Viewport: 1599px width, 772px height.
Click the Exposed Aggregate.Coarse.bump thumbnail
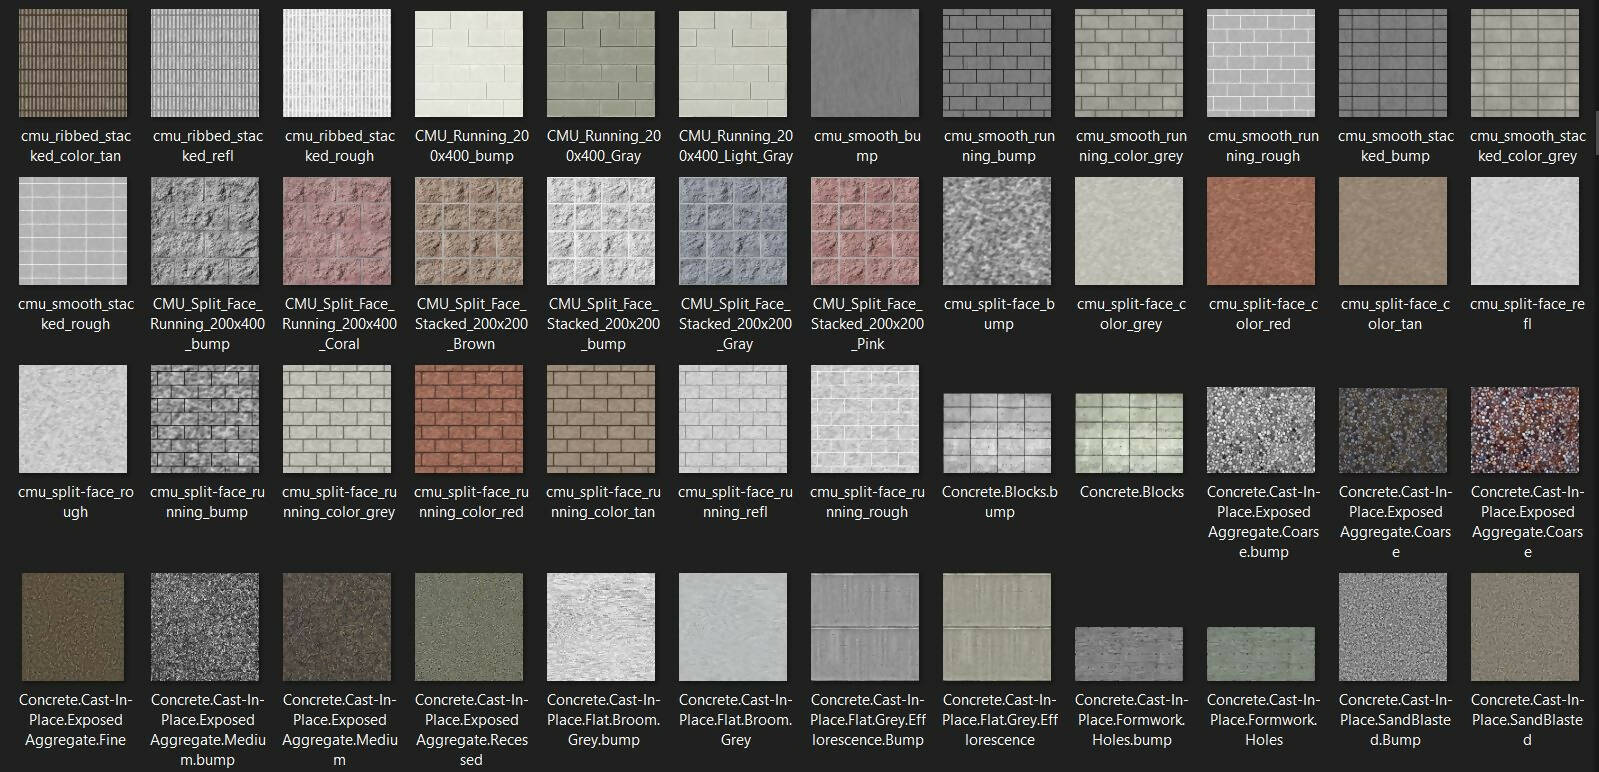point(1261,430)
